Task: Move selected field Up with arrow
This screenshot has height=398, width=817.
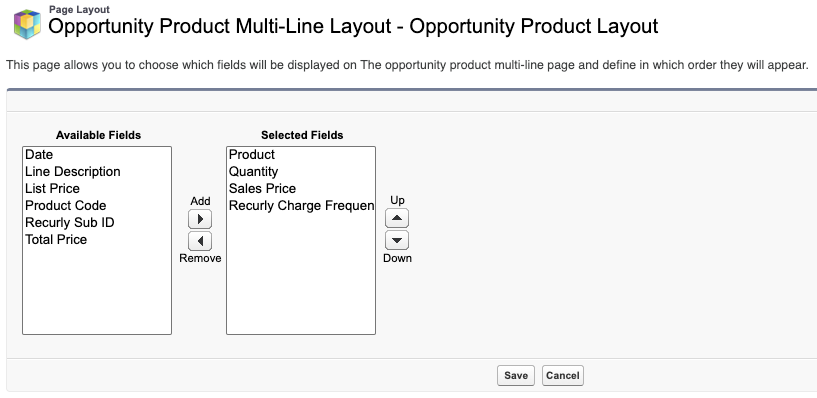Action: (397, 218)
